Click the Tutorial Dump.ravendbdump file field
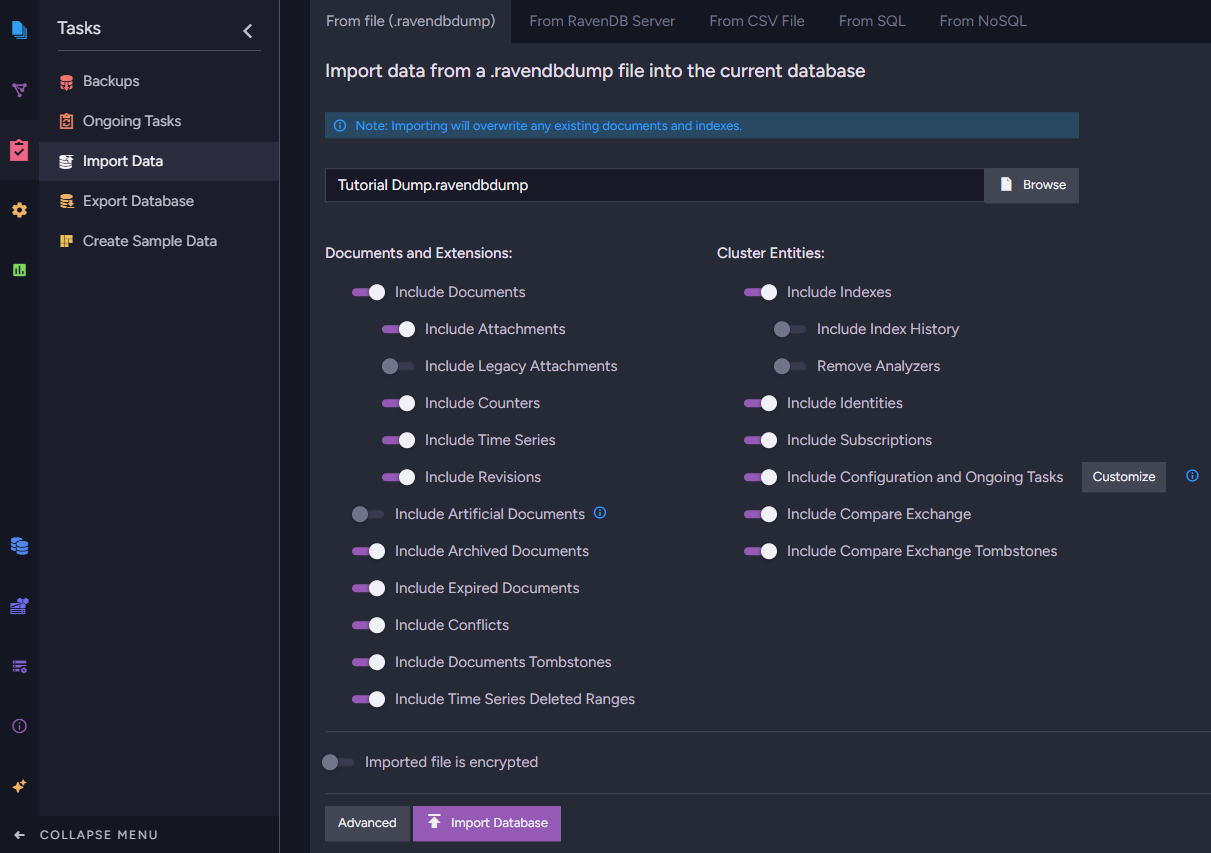Viewport: 1211px width, 853px height. pos(655,185)
